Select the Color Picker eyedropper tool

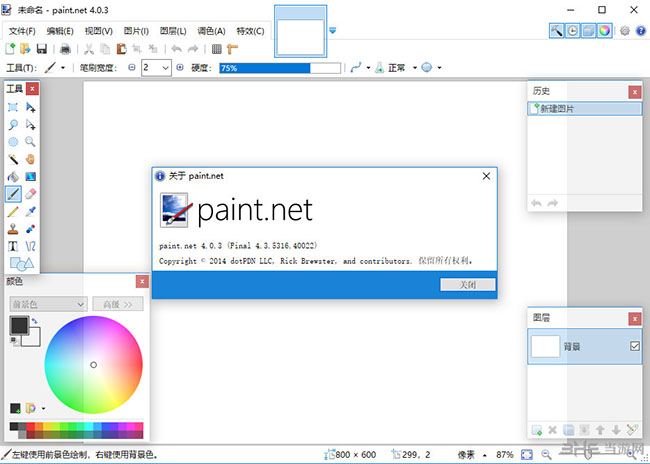30,211
